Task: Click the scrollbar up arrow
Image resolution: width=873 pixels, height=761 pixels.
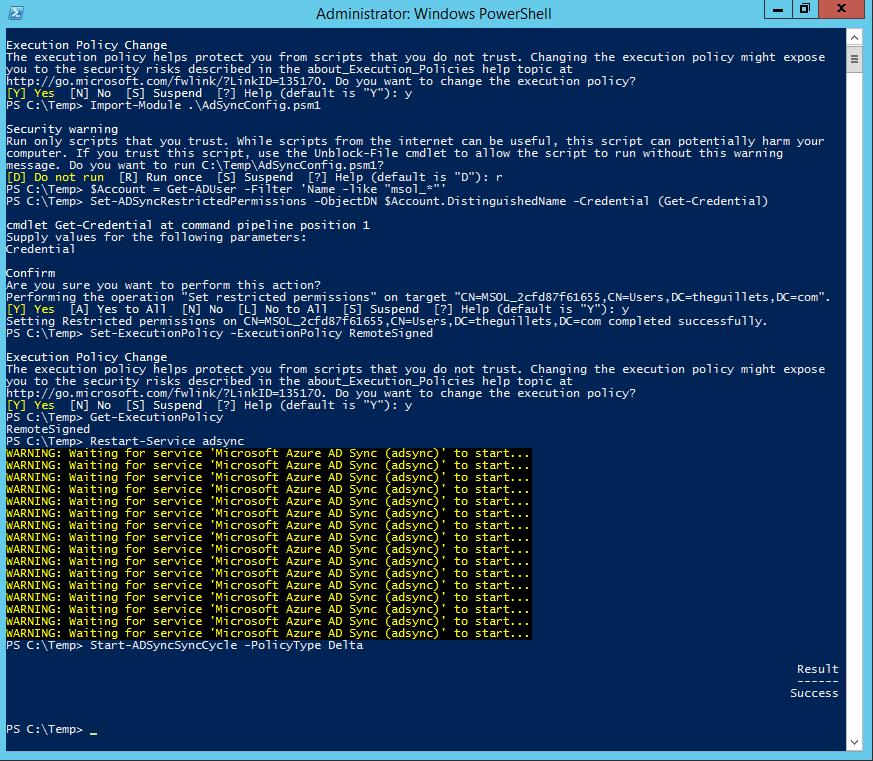Action: (854, 38)
